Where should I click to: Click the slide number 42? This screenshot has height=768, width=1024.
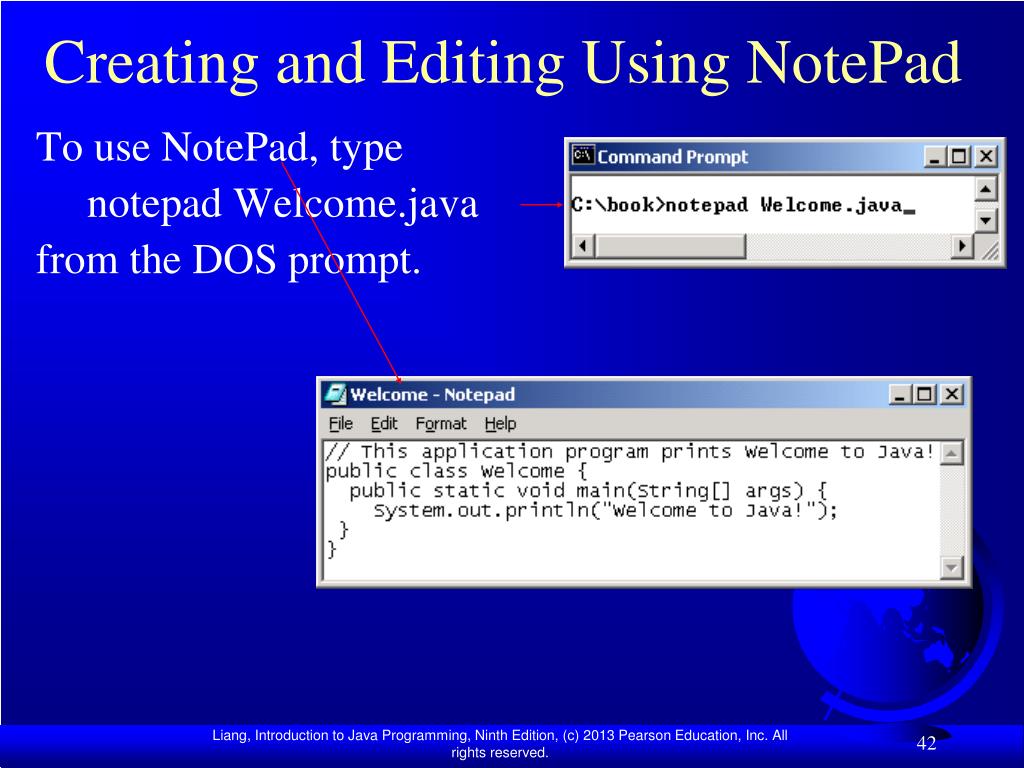(926, 743)
